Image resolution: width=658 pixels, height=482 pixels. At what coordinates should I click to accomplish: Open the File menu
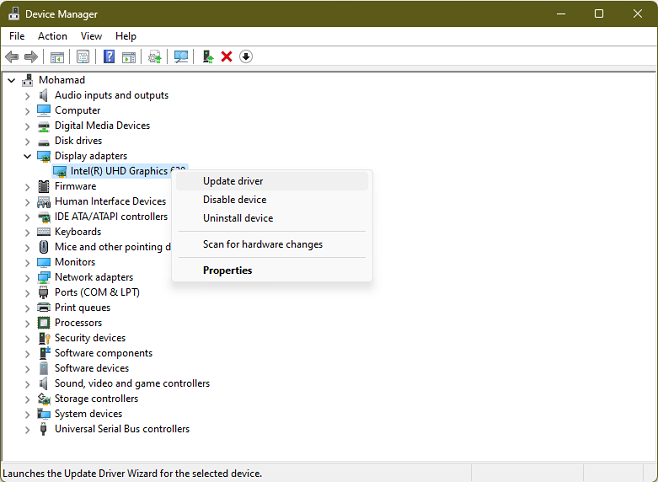click(x=17, y=36)
